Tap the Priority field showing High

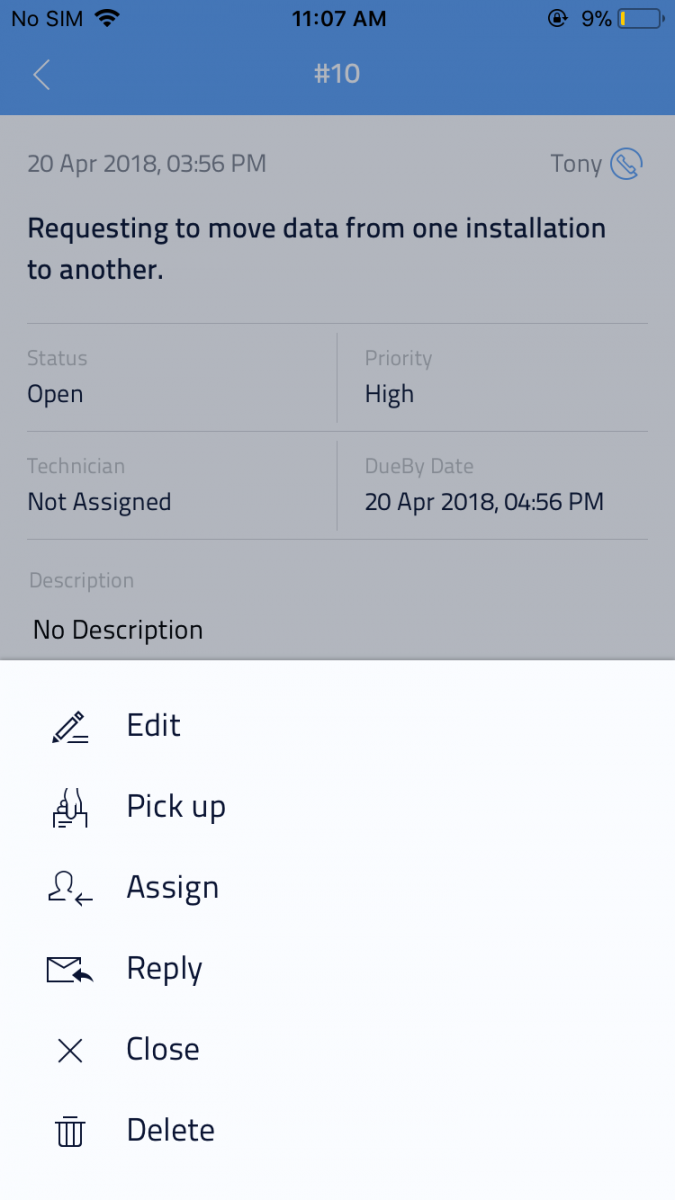click(x=389, y=394)
